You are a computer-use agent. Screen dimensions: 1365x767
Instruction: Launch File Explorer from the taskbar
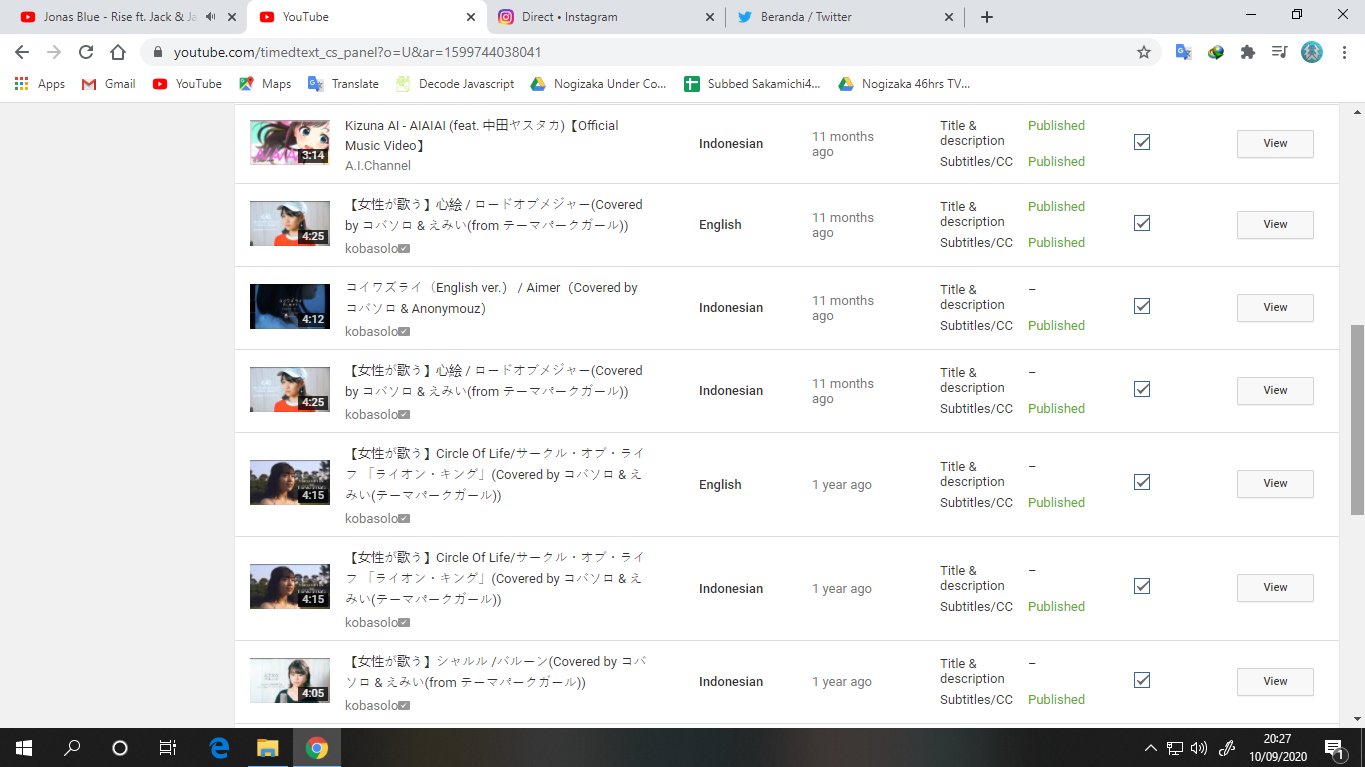point(267,747)
